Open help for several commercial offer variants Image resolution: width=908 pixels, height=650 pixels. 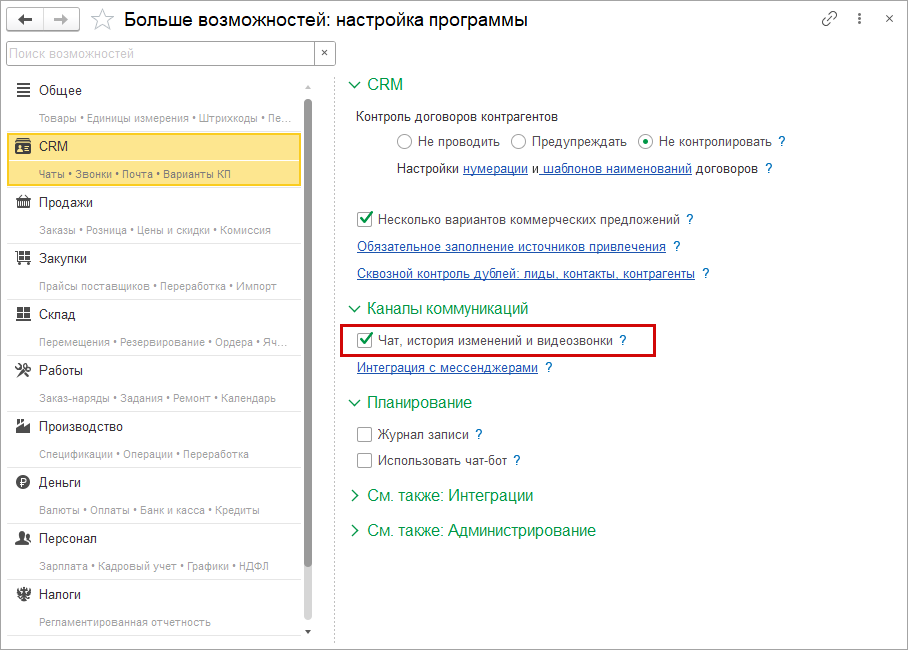[x=690, y=219]
